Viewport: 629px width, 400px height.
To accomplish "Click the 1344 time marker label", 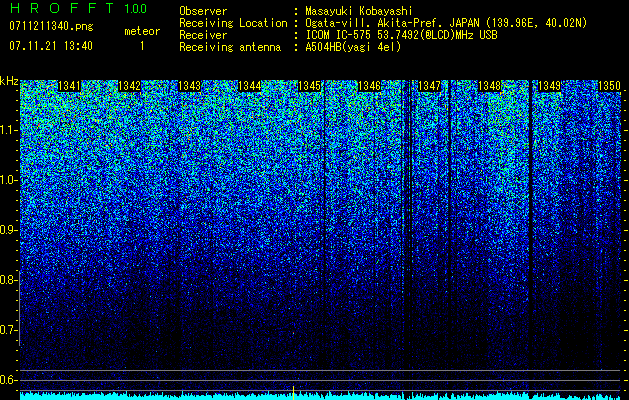I will (250, 86).
